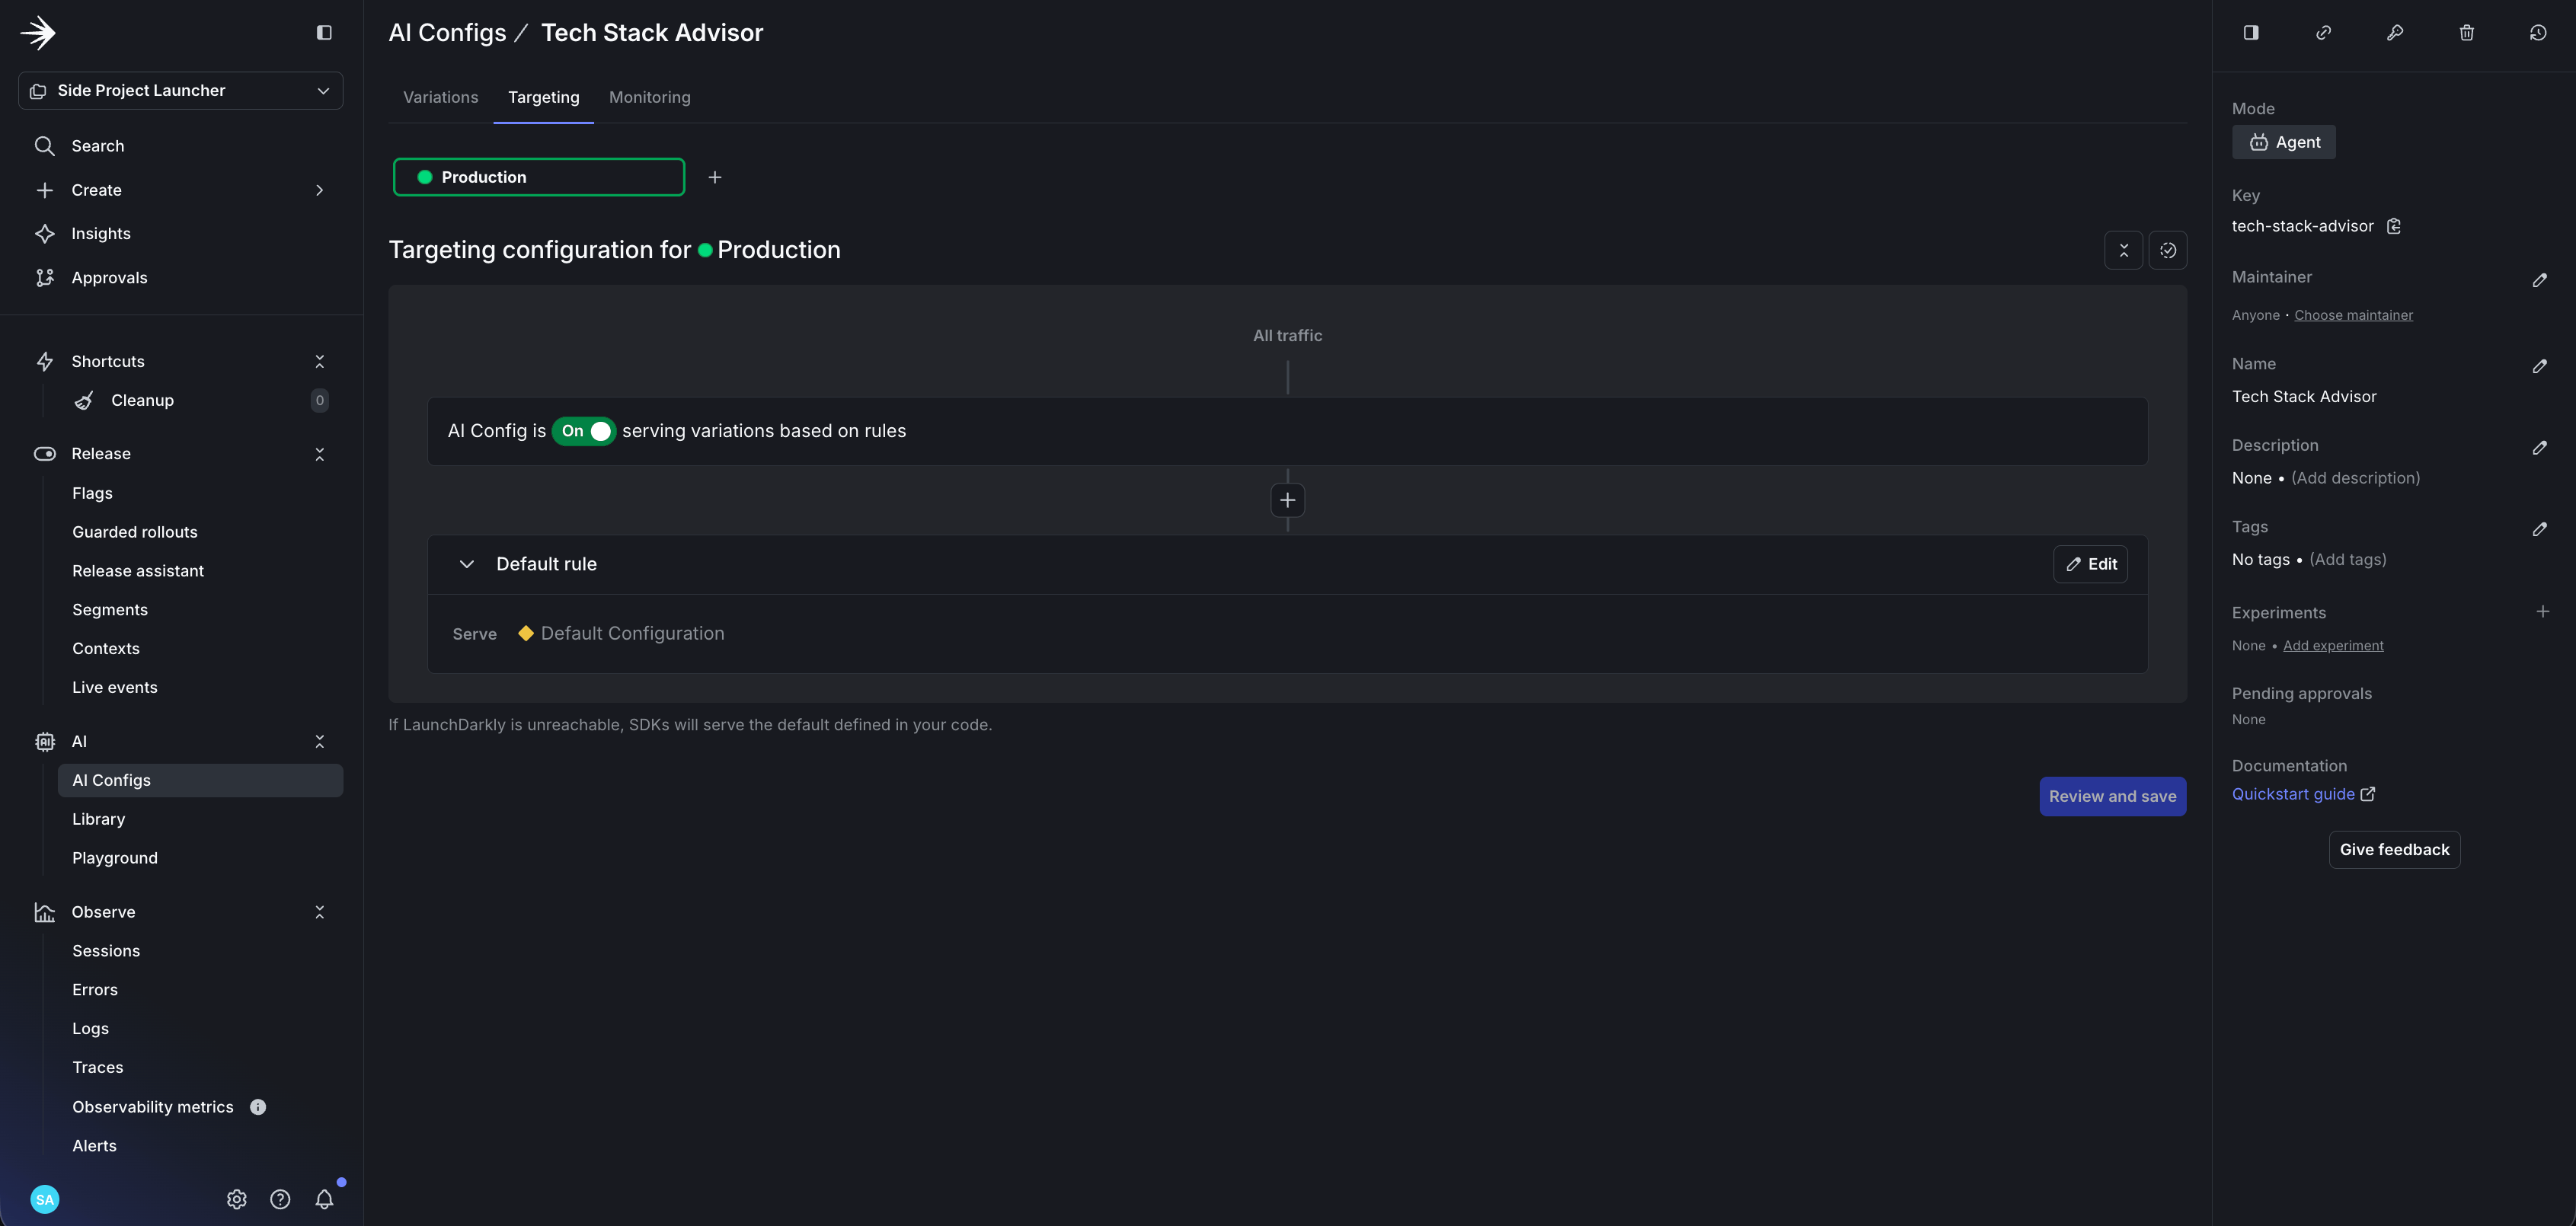Open the Side Project Launcher project dropdown
The image size is (2576, 1226).
[181, 90]
